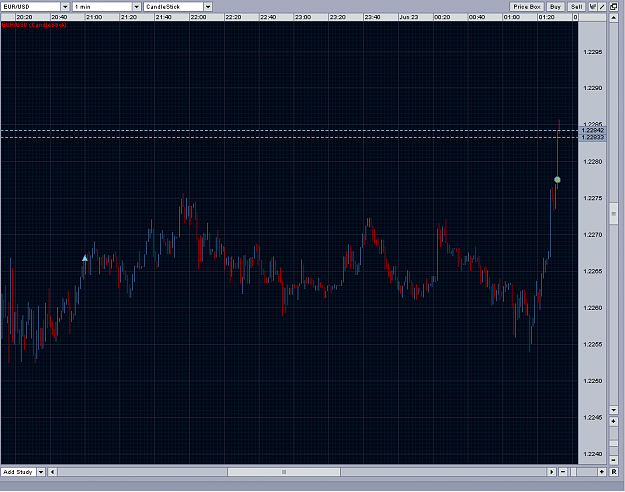Image resolution: width=625 pixels, height=492 pixels.
Task: Click the CandleStick chart style field
Action: [x=173, y=7]
